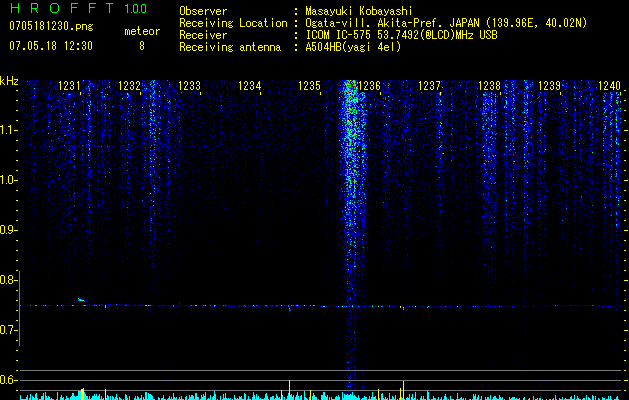Click the 1.0 kHz axis label
This screenshot has height=400, width=629.
[8, 180]
